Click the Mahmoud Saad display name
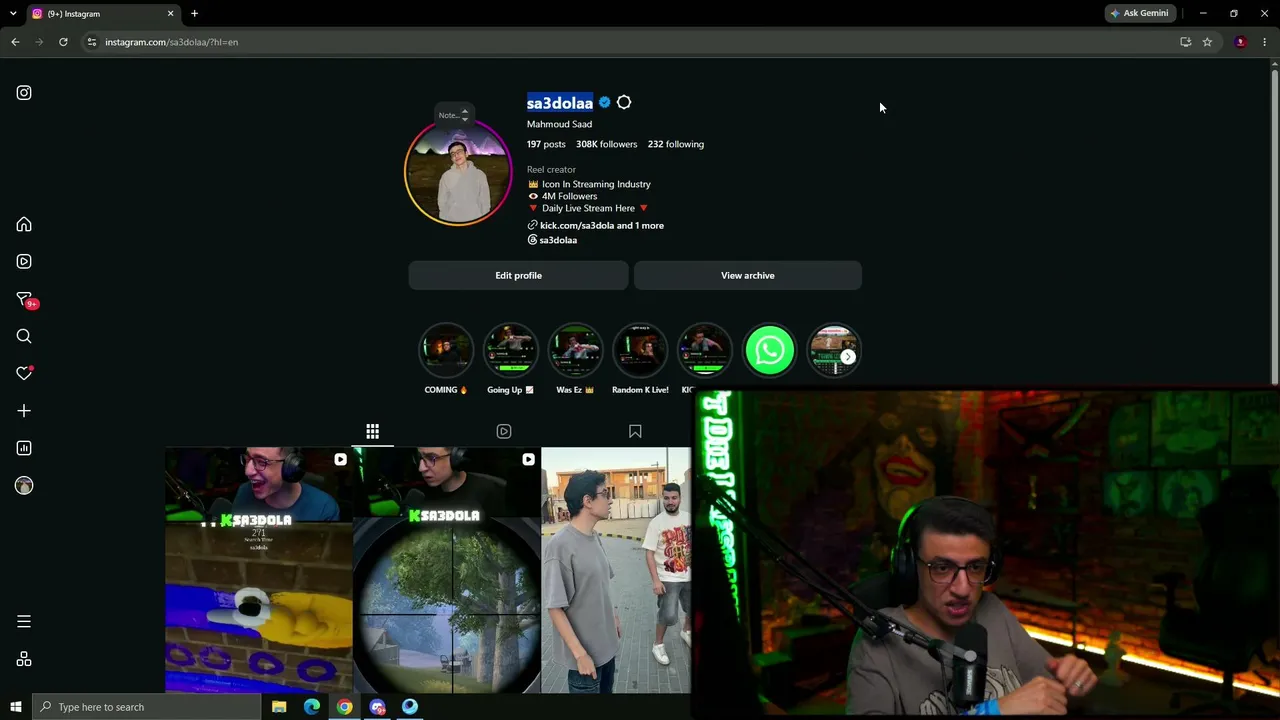 (x=559, y=124)
